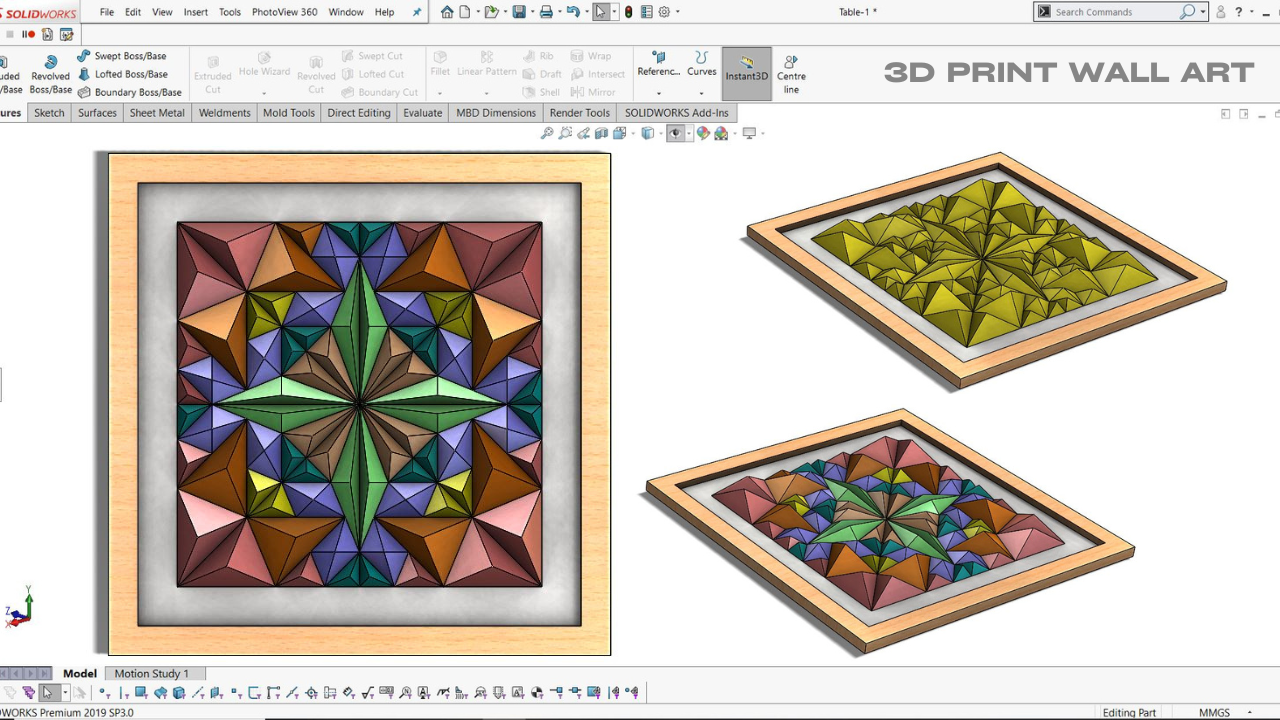Viewport: 1280px width, 720px height.
Task: Select the Fillet tool
Action: pyautogui.click(x=439, y=72)
